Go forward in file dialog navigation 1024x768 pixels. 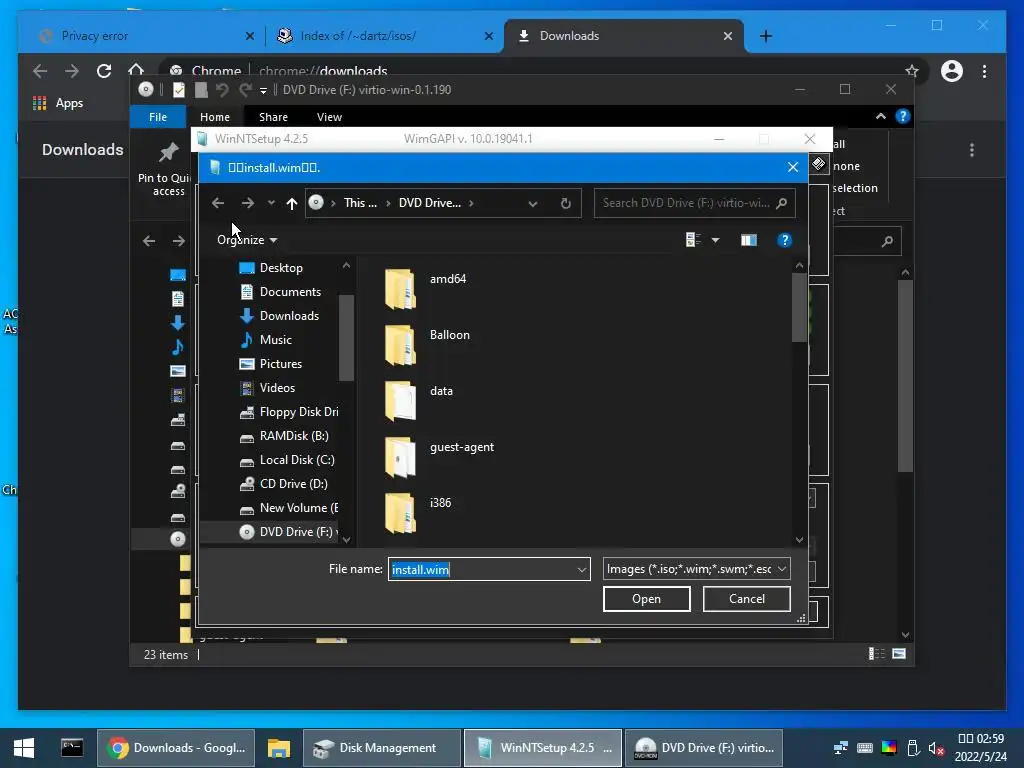pyautogui.click(x=248, y=203)
